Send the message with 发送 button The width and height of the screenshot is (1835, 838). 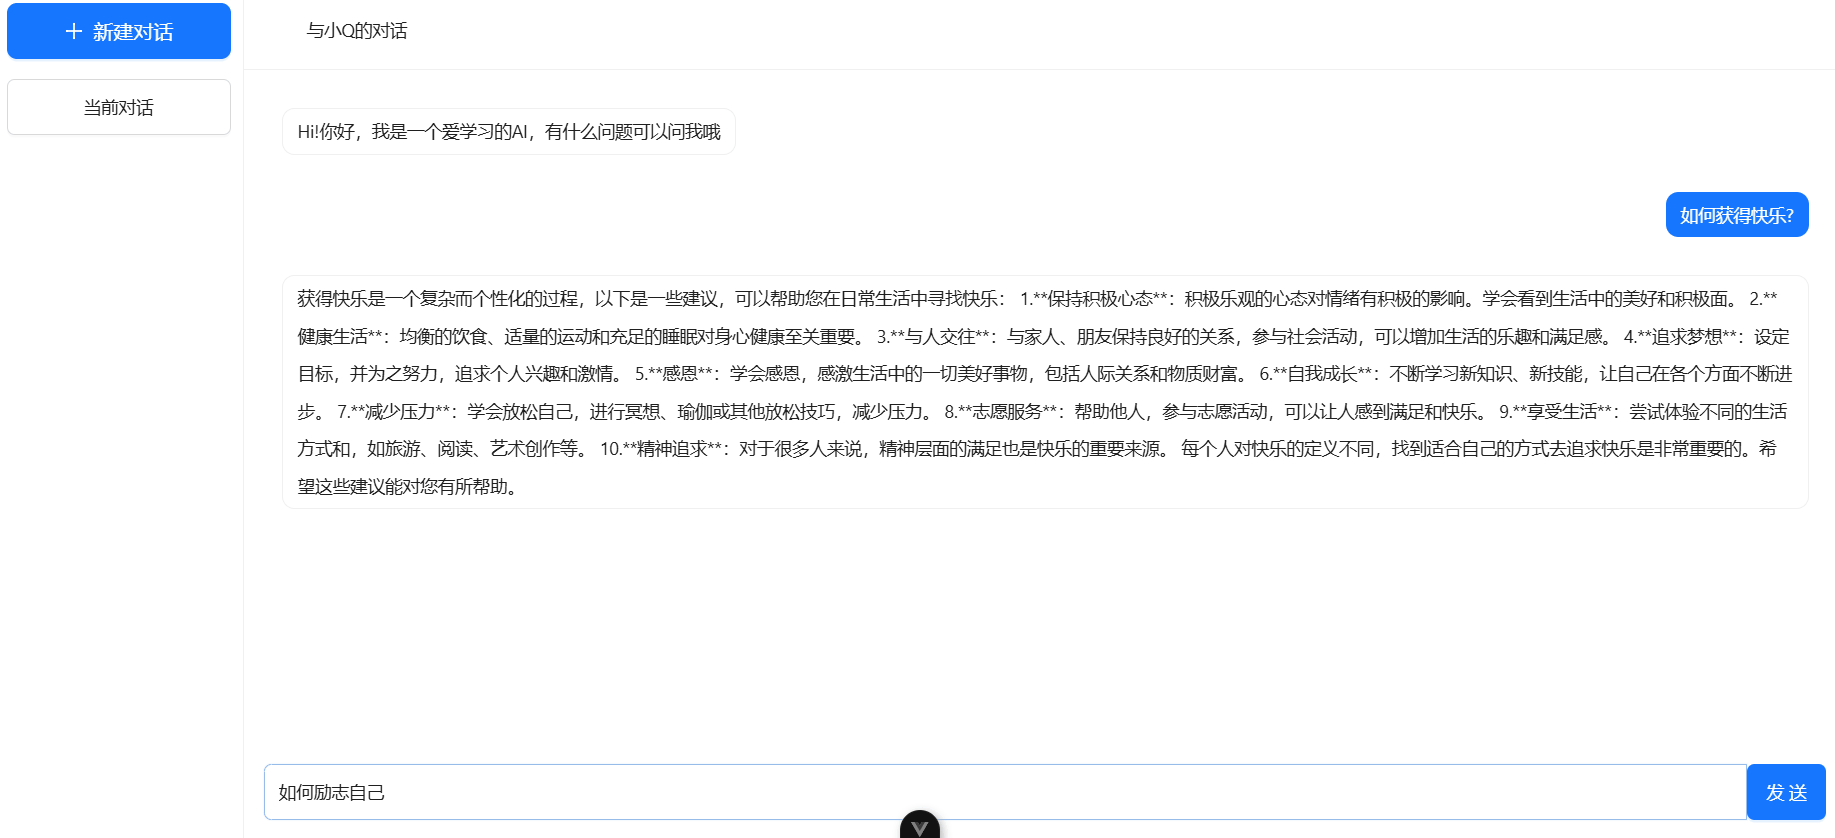pos(1786,792)
